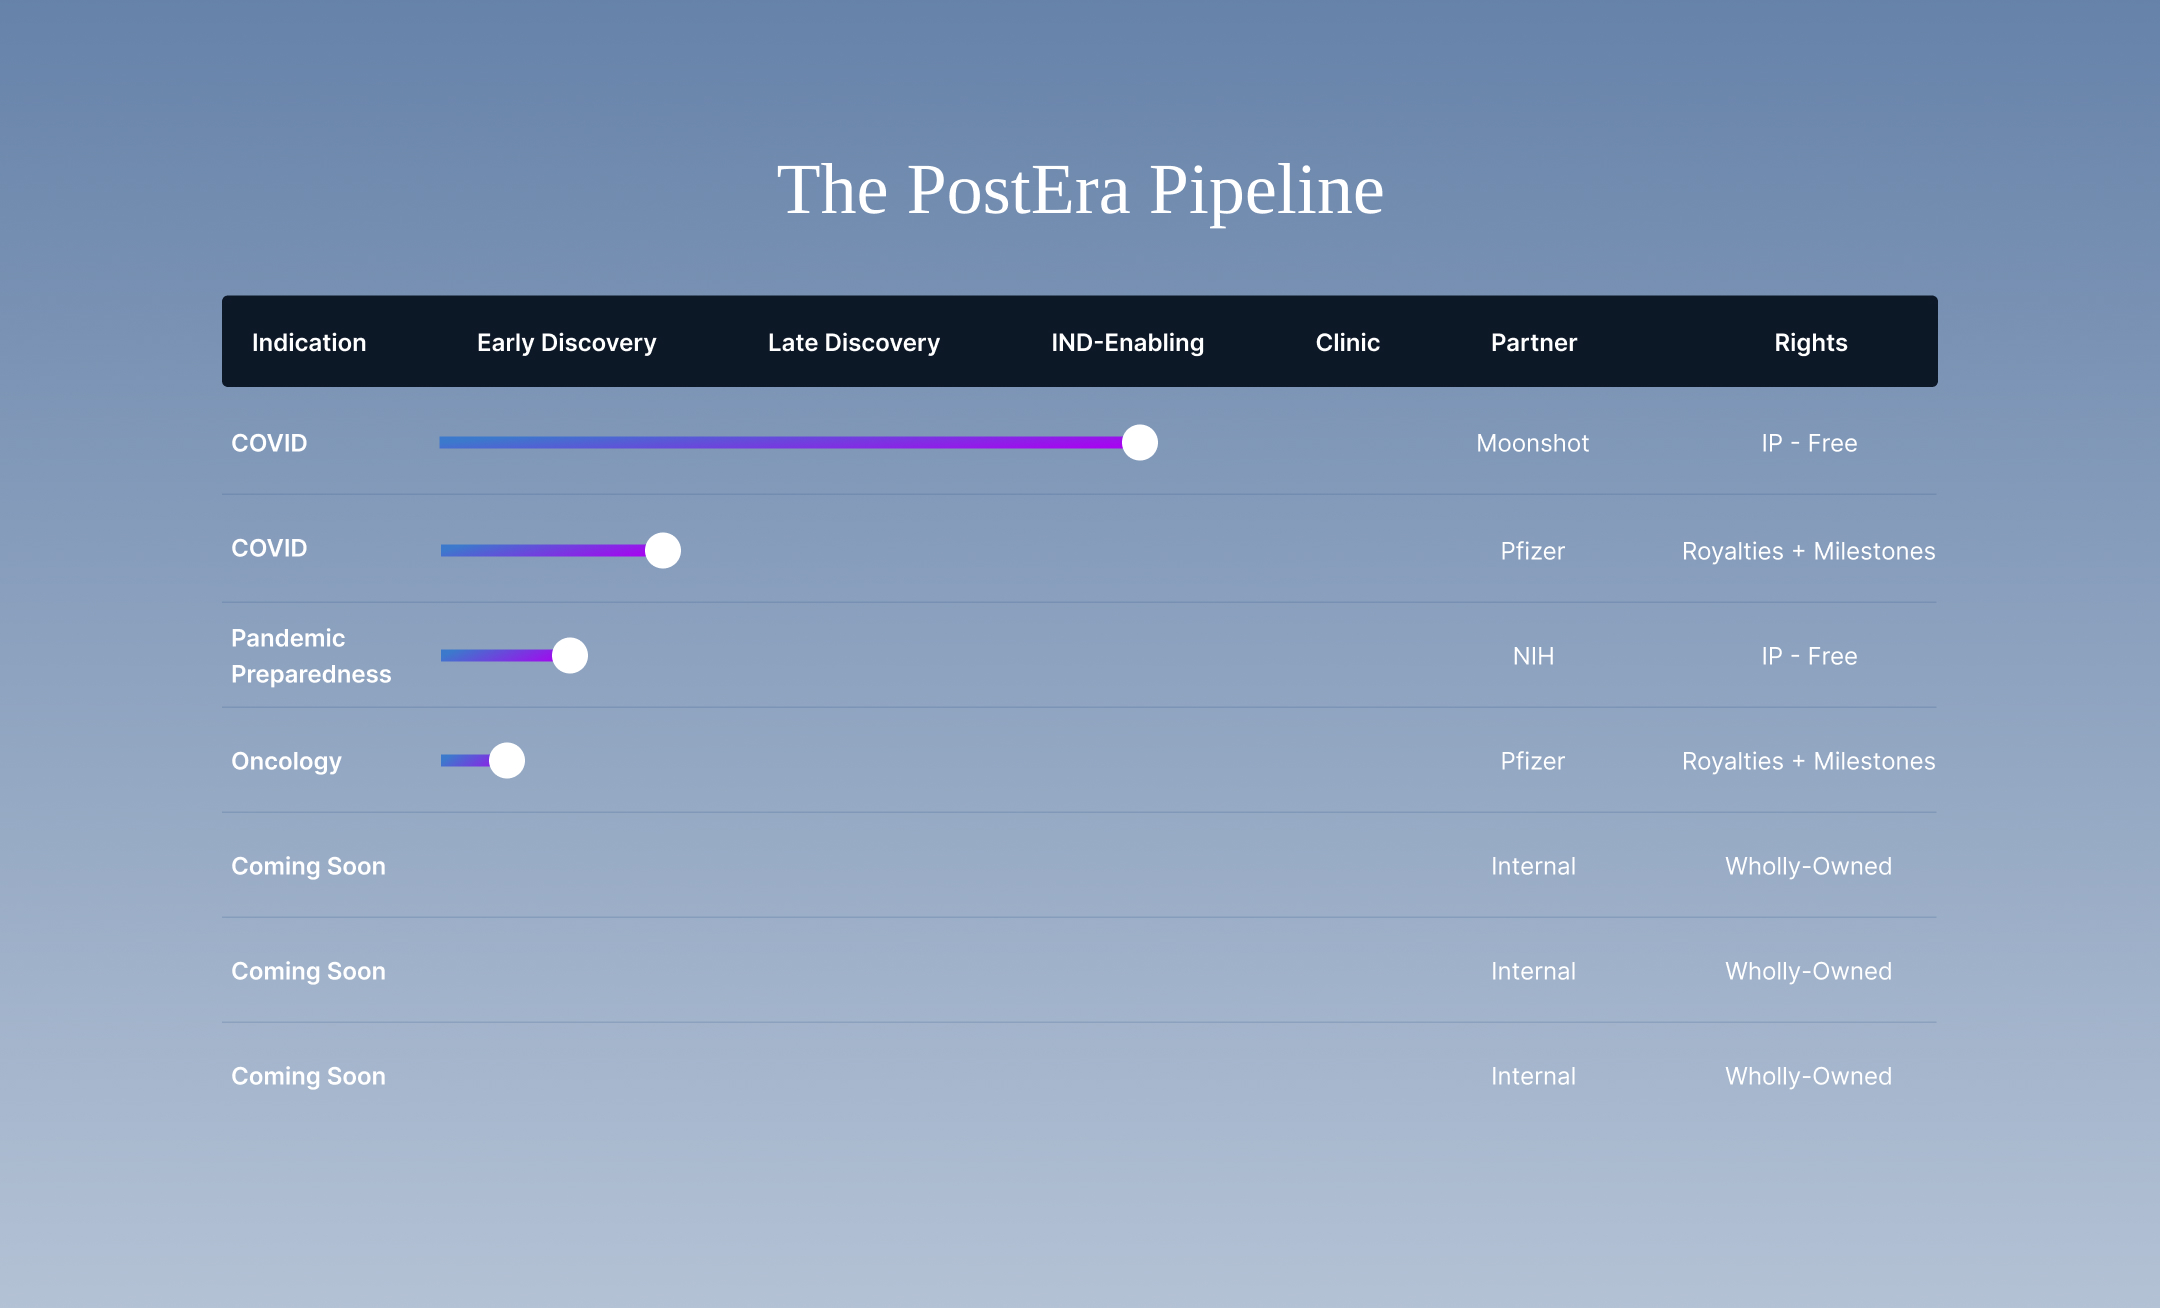This screenshot has height=1308, width=2160.
Task: Click the Late Discovery column header
Action: [853, 342]
